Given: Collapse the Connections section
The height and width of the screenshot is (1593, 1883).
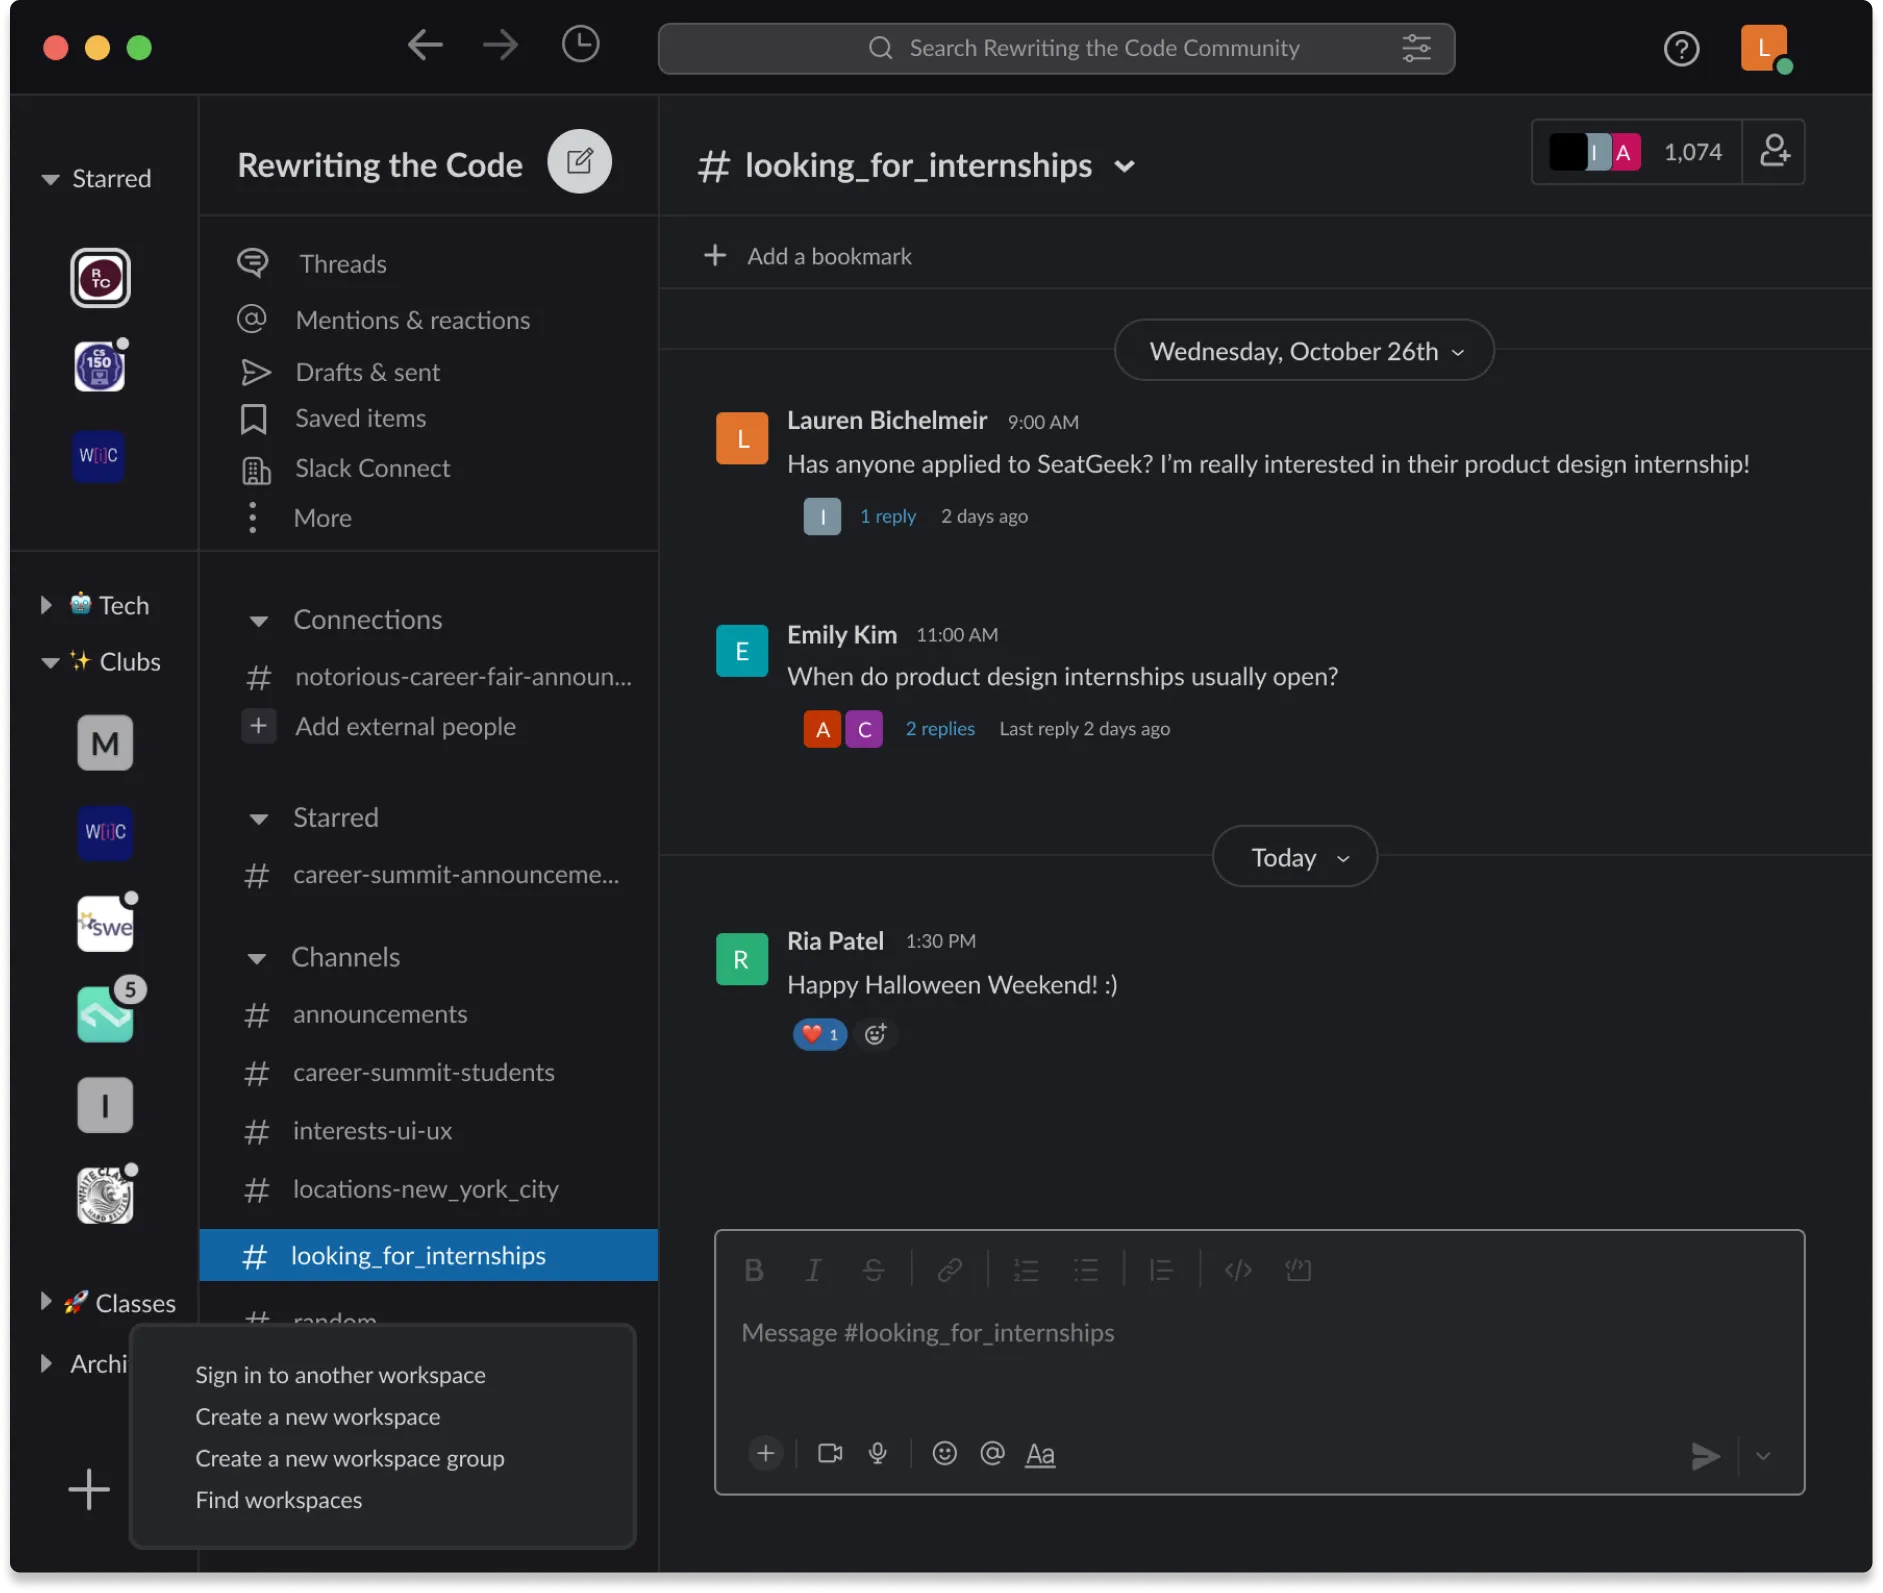Looking at the screenshot, I should coord(259,621).
